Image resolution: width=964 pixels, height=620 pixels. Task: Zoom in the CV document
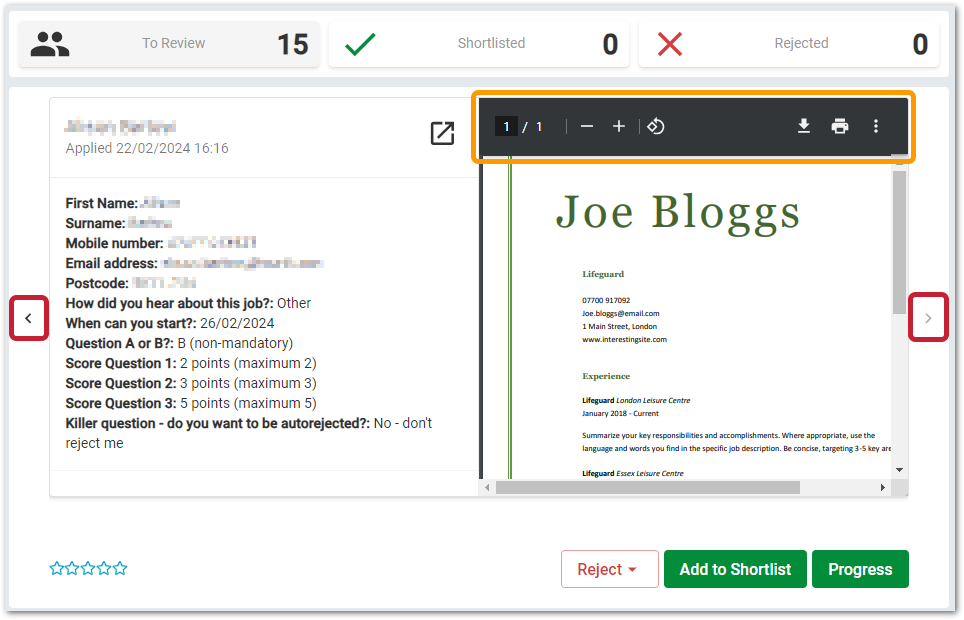pos(619,126)
